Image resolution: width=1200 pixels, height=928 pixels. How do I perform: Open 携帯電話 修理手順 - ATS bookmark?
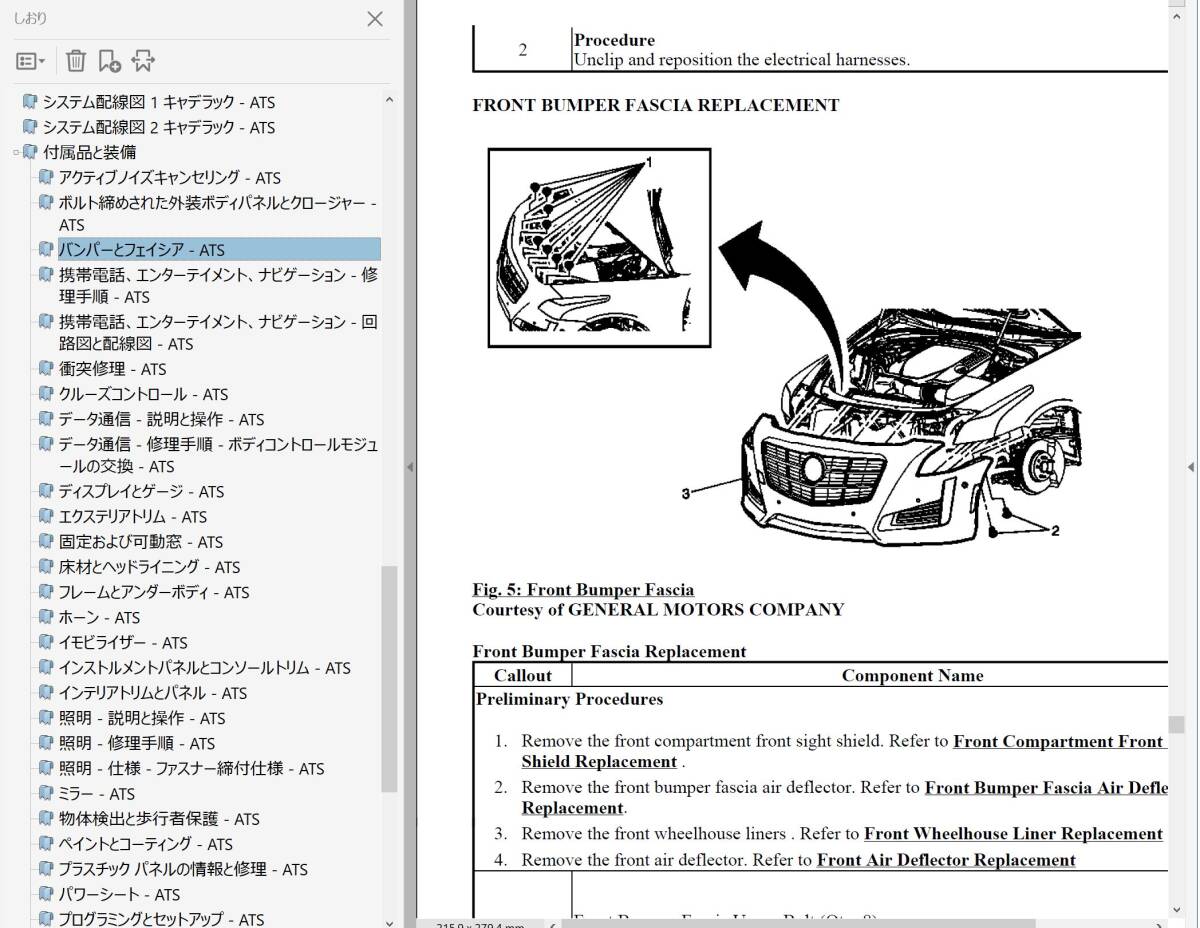(x=218, y=286)
